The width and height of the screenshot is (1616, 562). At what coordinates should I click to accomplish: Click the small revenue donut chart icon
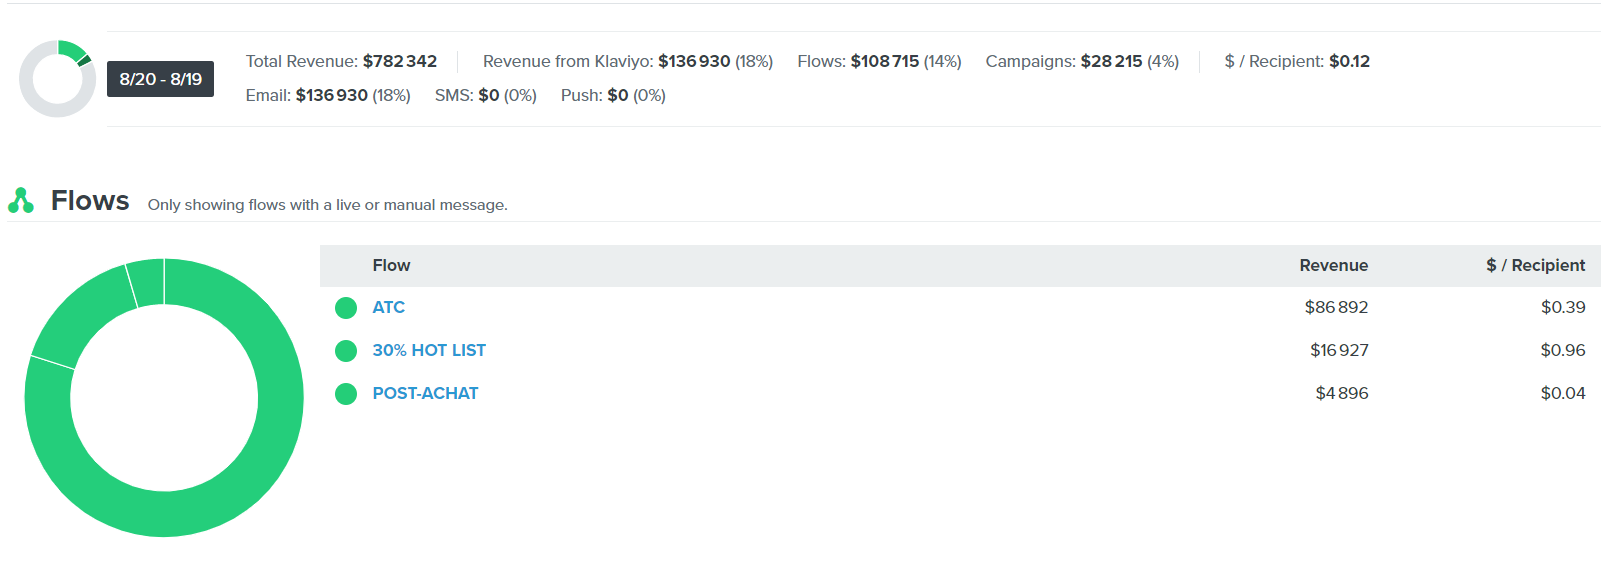coord(57,79)
